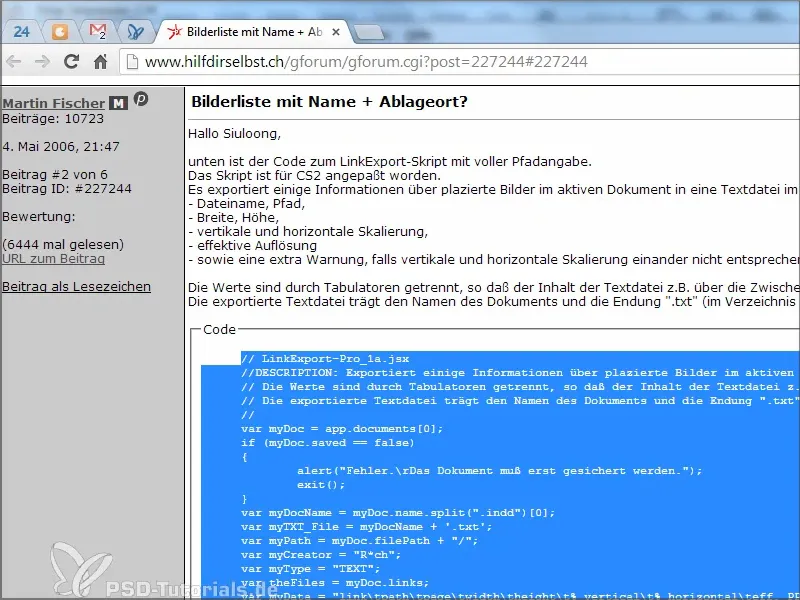This screenshot has height=600, width=800.
Task: Open a new browser tab
Action: pyautogui.click(x=368, y=33)
